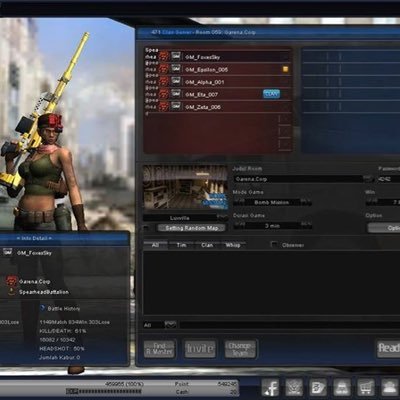Click red clan mark next to GM_FoxedSky
Viewport: 400px width, 400px height.
click(164, 57)
